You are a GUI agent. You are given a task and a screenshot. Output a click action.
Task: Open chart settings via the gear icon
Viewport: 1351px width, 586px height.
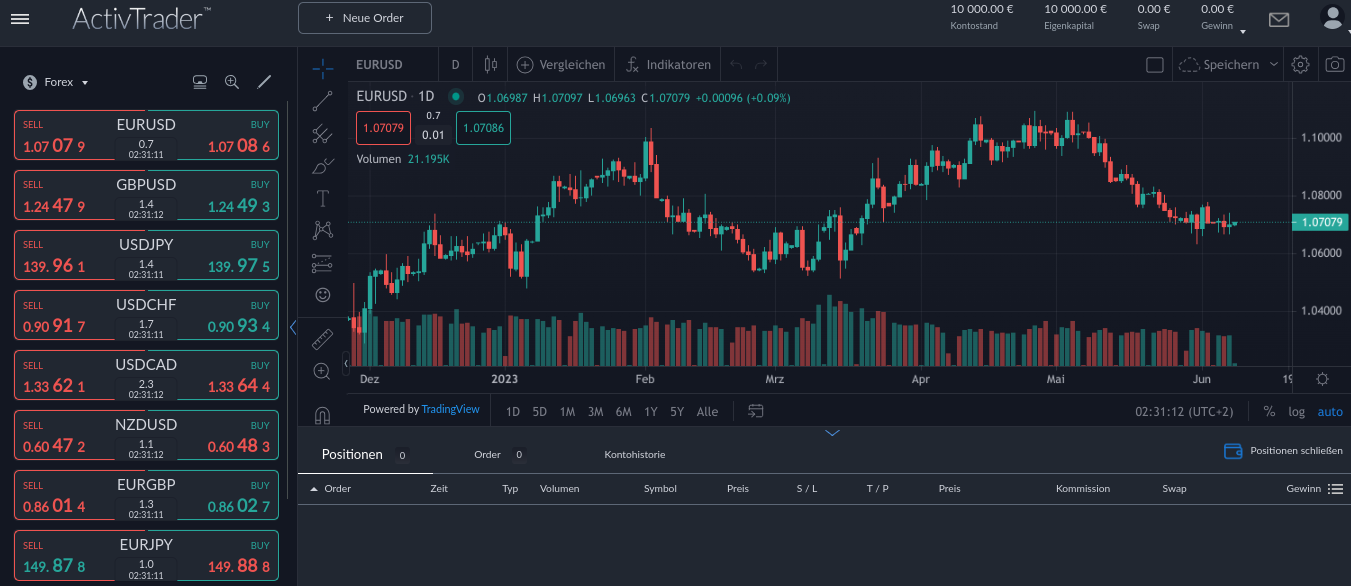(1300, 63)
